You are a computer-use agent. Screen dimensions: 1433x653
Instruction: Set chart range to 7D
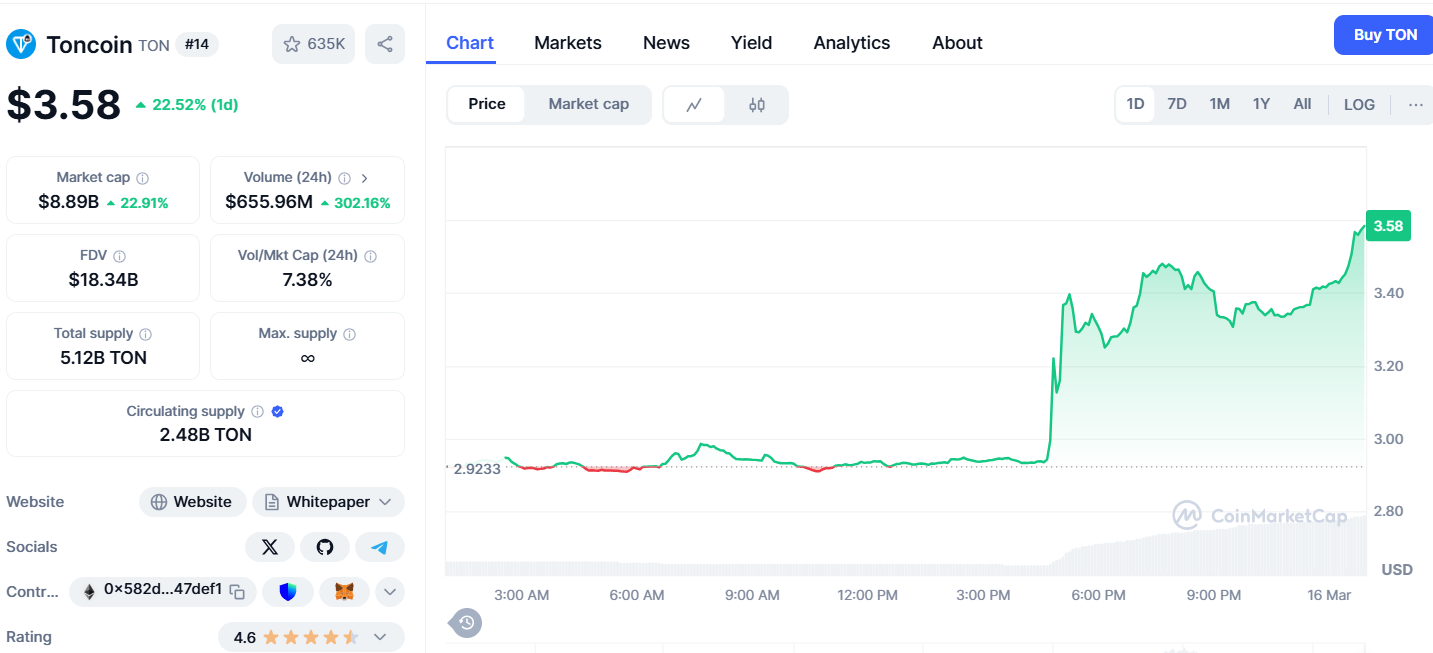1177,104
